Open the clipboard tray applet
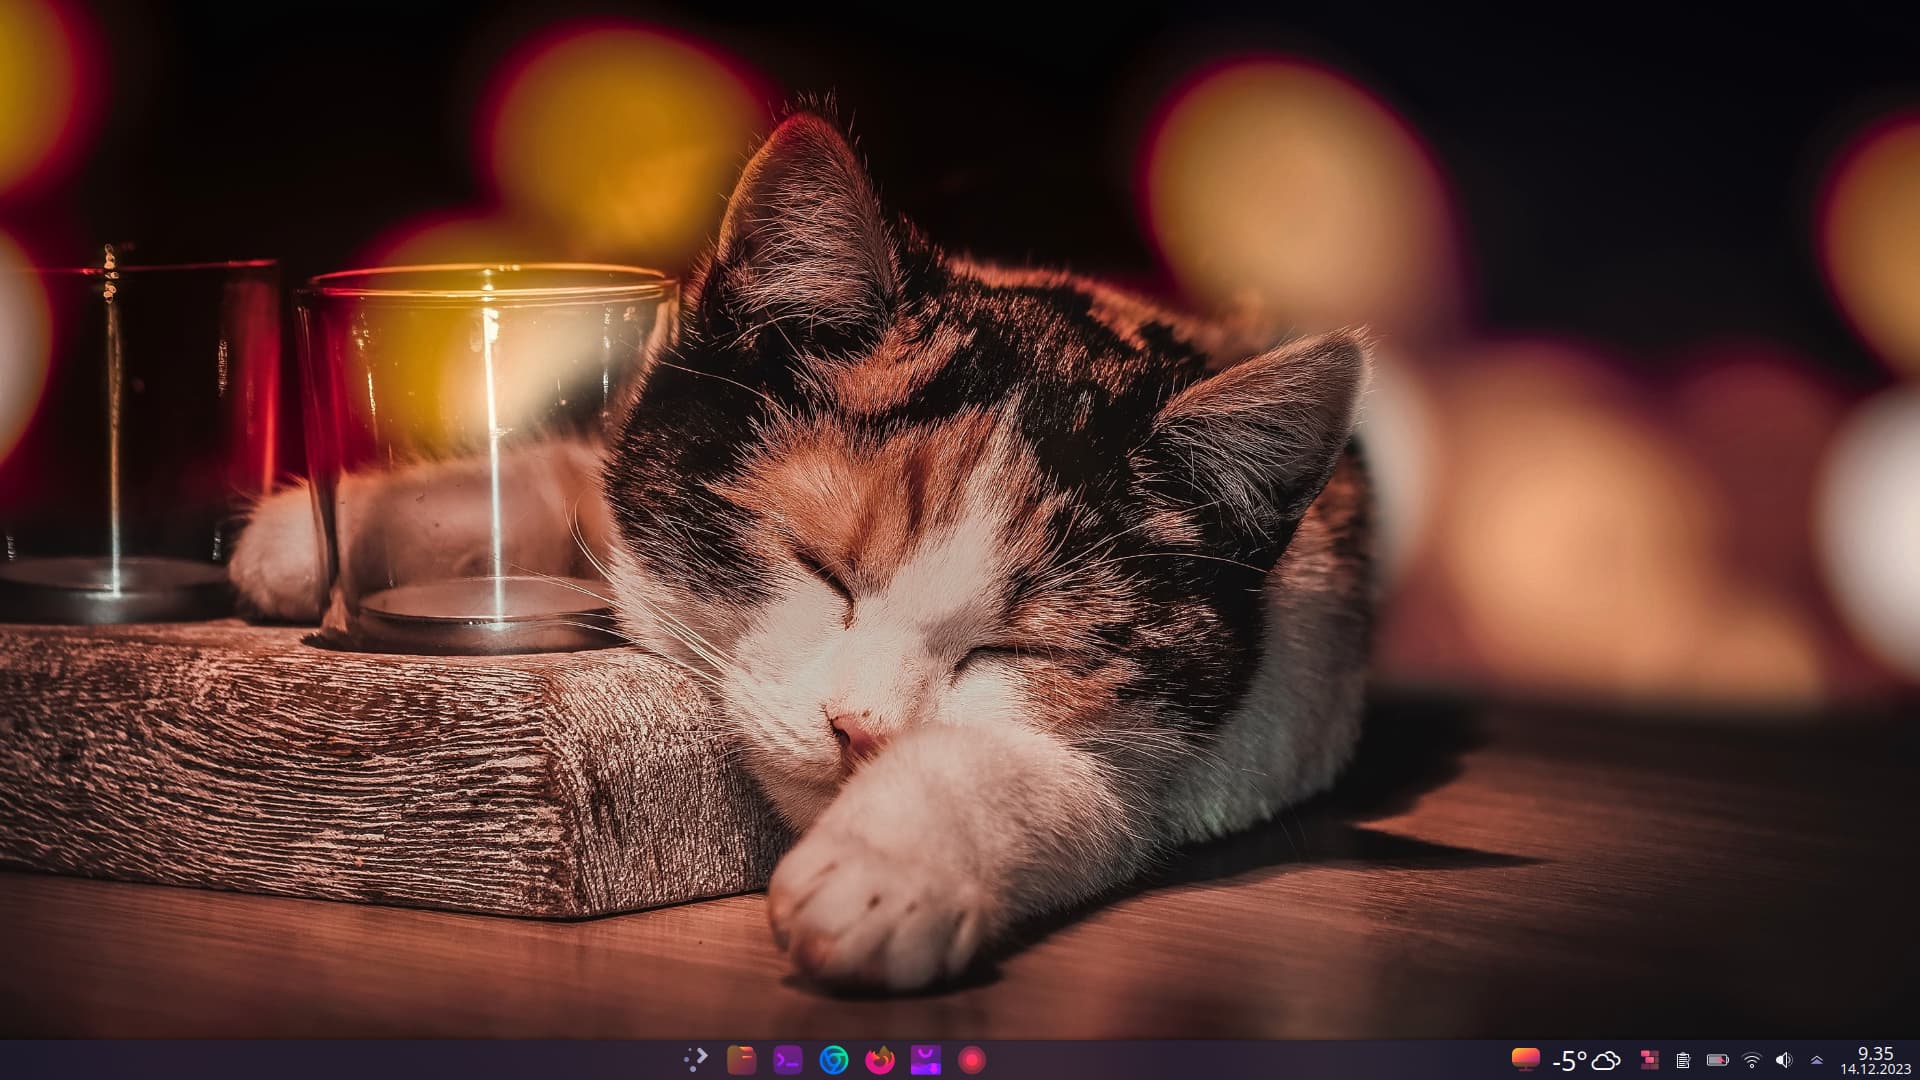This screenshot has width=1920, height=1080. 1683,1060
